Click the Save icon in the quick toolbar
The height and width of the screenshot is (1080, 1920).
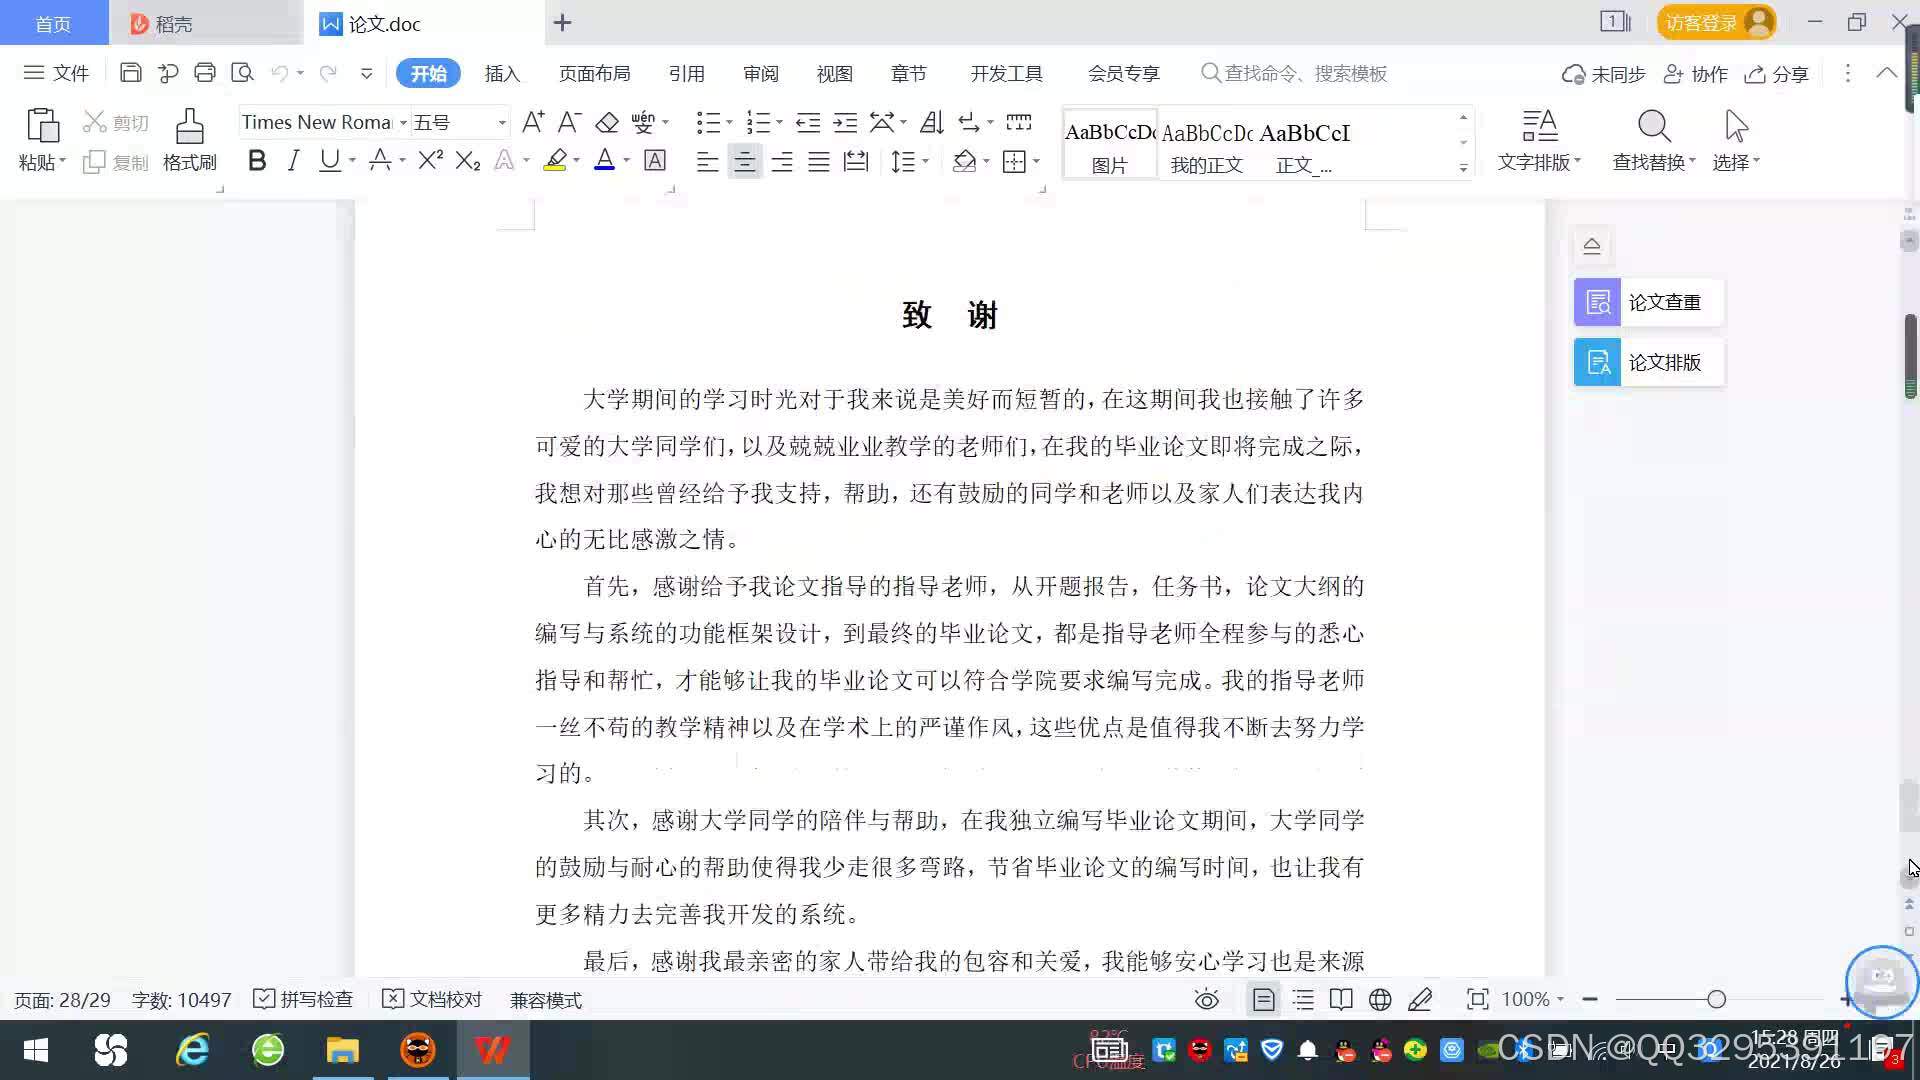click(x=130, y=73)
